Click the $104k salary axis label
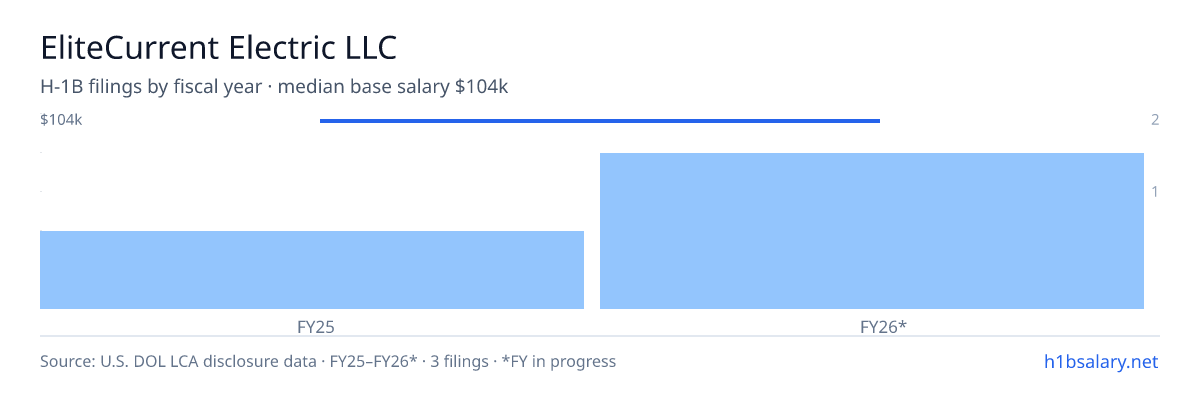This screenshot has width=1200, height=400. (x=61, y=120)
